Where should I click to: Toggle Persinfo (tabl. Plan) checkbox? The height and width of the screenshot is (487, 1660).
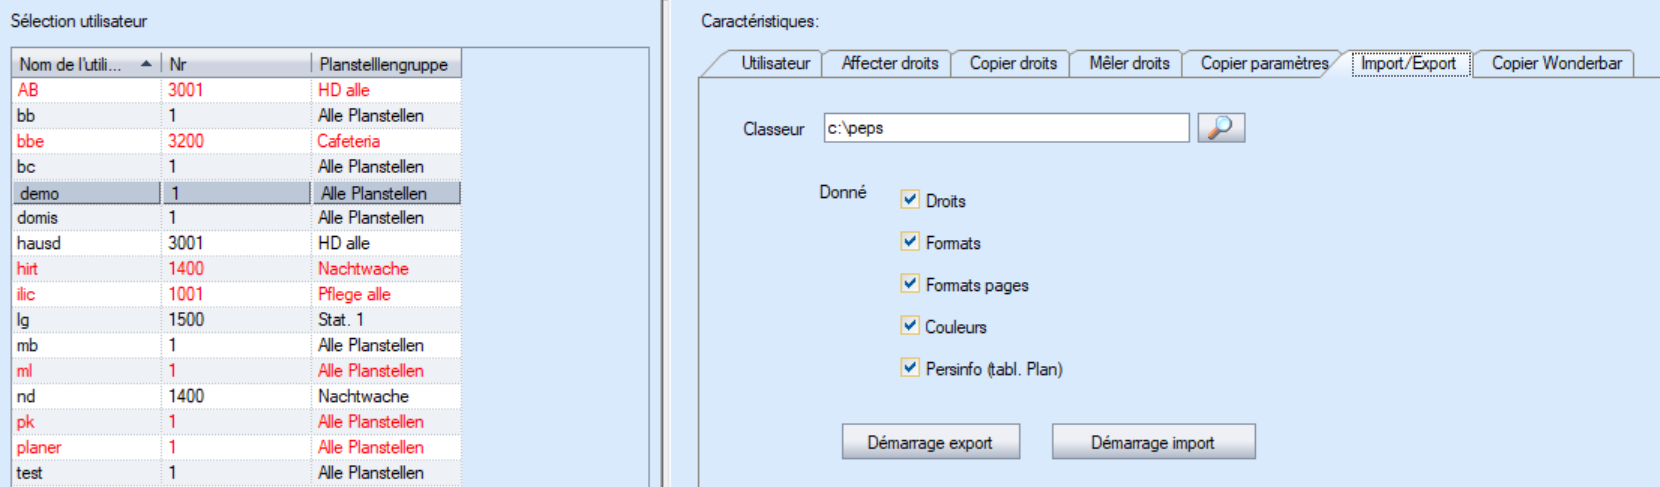coord(910,368)
